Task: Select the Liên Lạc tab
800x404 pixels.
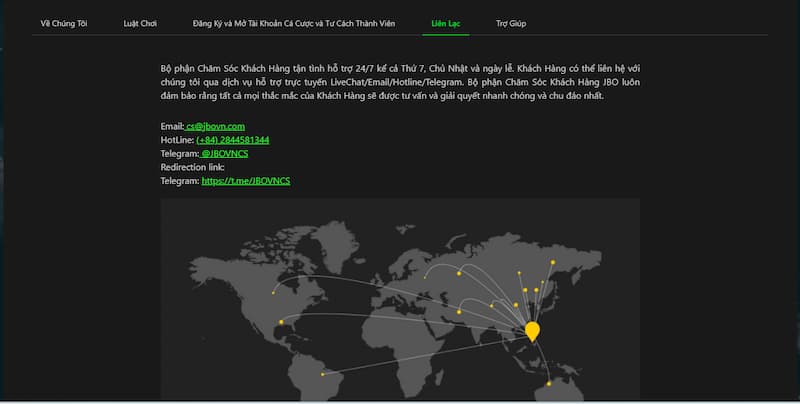Action: [x=446, y=22]
